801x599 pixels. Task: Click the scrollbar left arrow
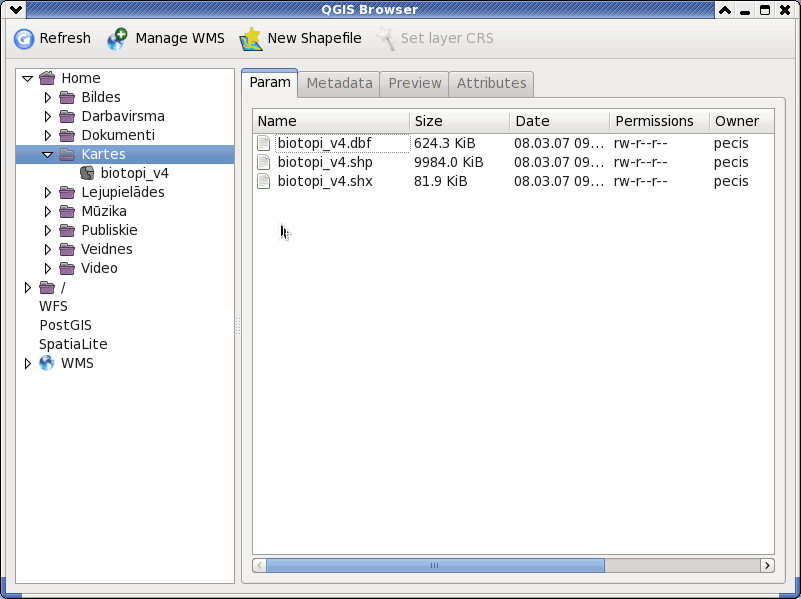click(x=260, y=565)
